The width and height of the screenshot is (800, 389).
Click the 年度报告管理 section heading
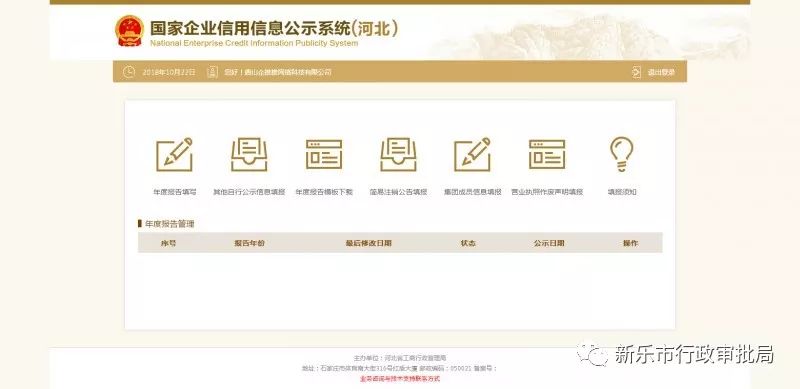click(169, 224)
